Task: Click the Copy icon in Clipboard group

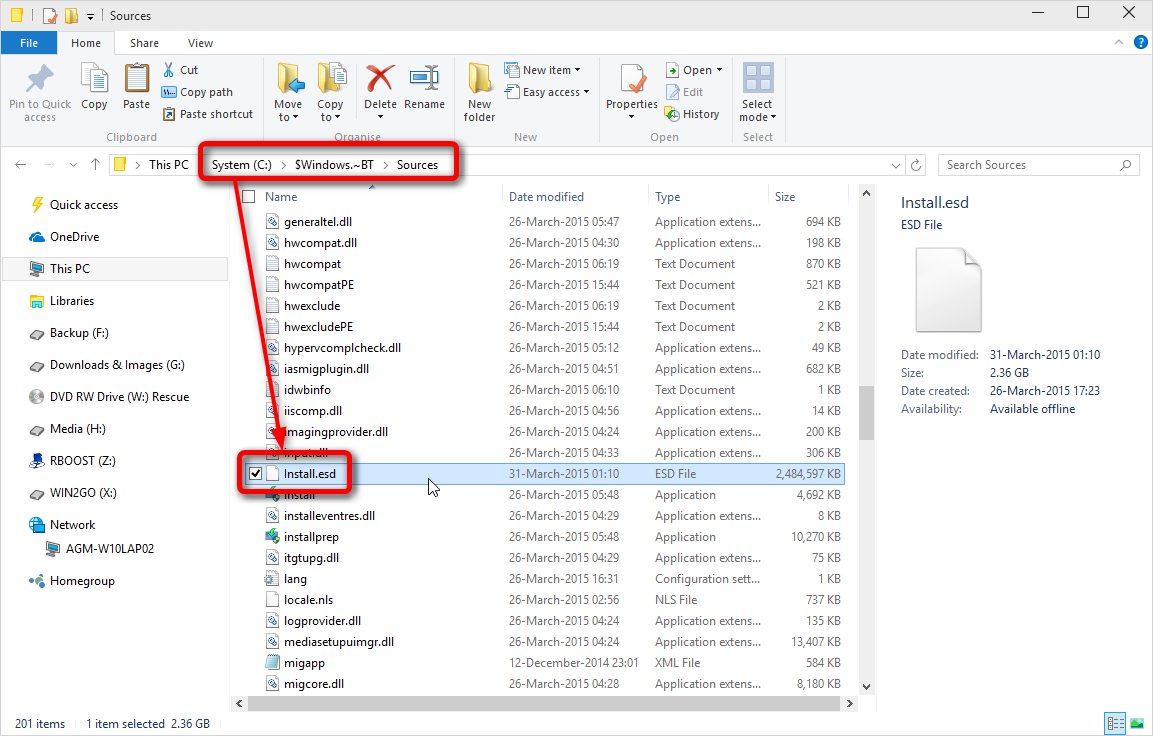Action: 94,79
